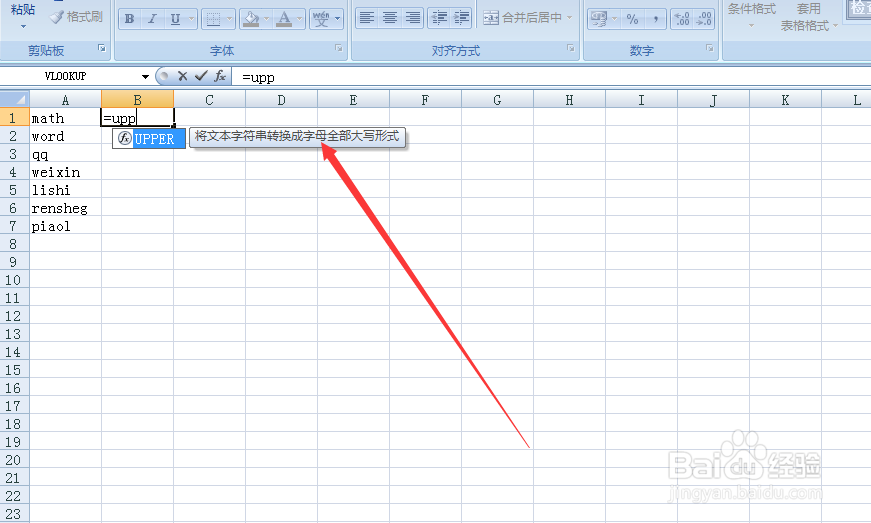Click the cell borders icon
871x523 pixels.
coord(213,19)
